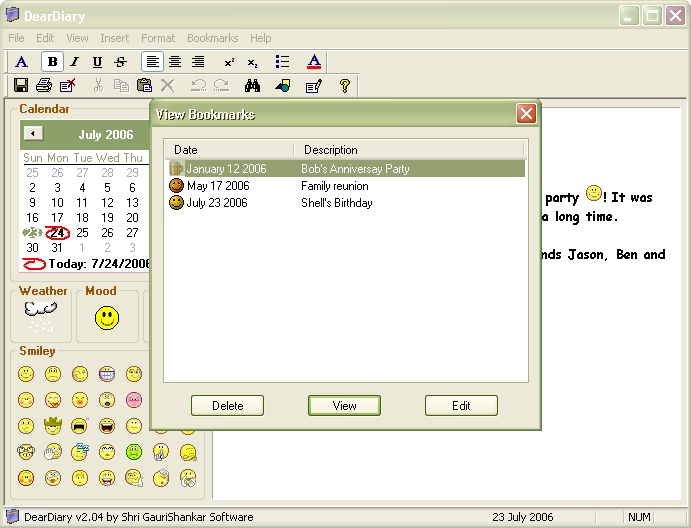Print the entry with the printer icon

pyautogui.click(x=44, y=85)
